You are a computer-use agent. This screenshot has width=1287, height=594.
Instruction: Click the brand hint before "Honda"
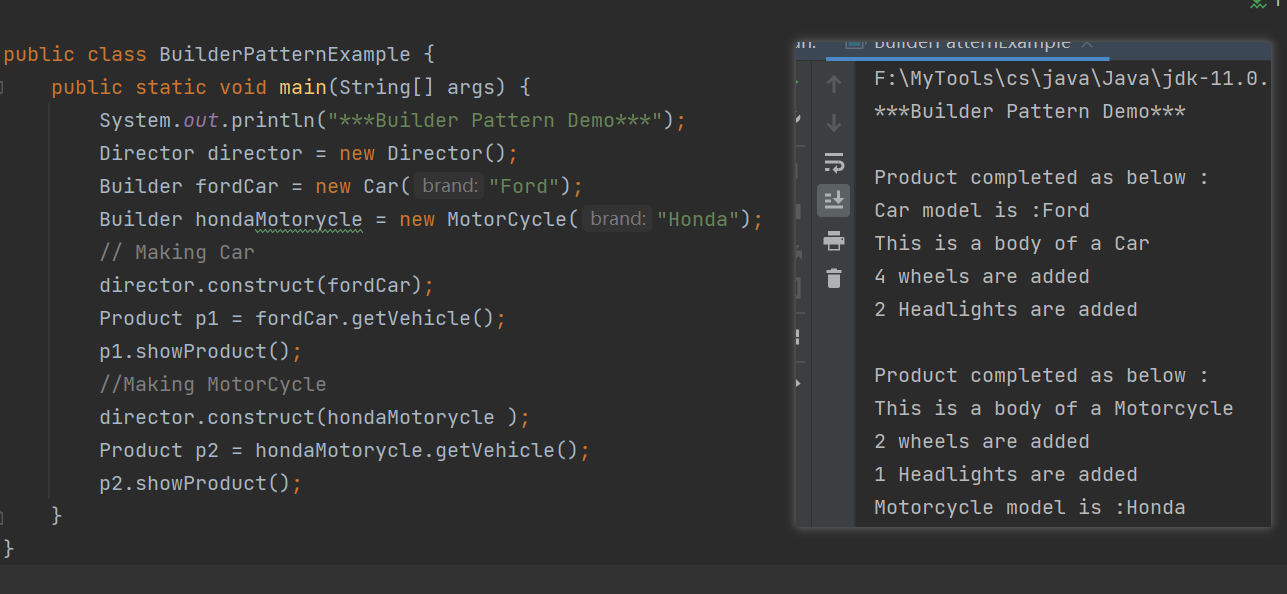click(x=619, y=219)
